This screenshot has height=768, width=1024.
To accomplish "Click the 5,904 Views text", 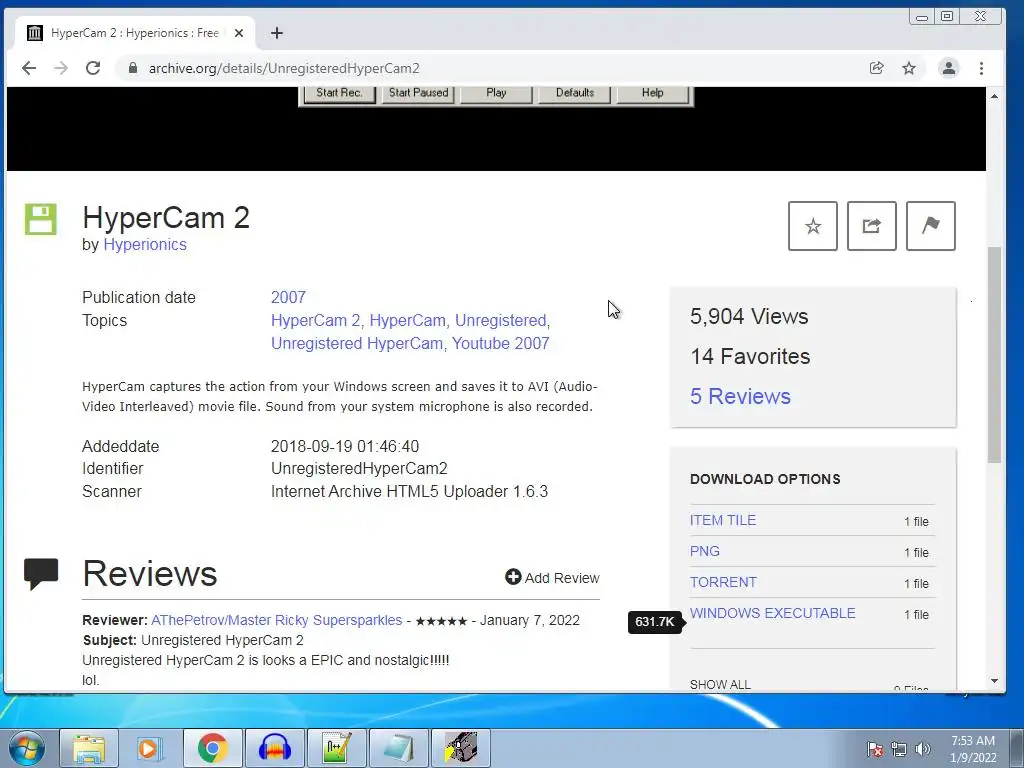I will [749, 317].
